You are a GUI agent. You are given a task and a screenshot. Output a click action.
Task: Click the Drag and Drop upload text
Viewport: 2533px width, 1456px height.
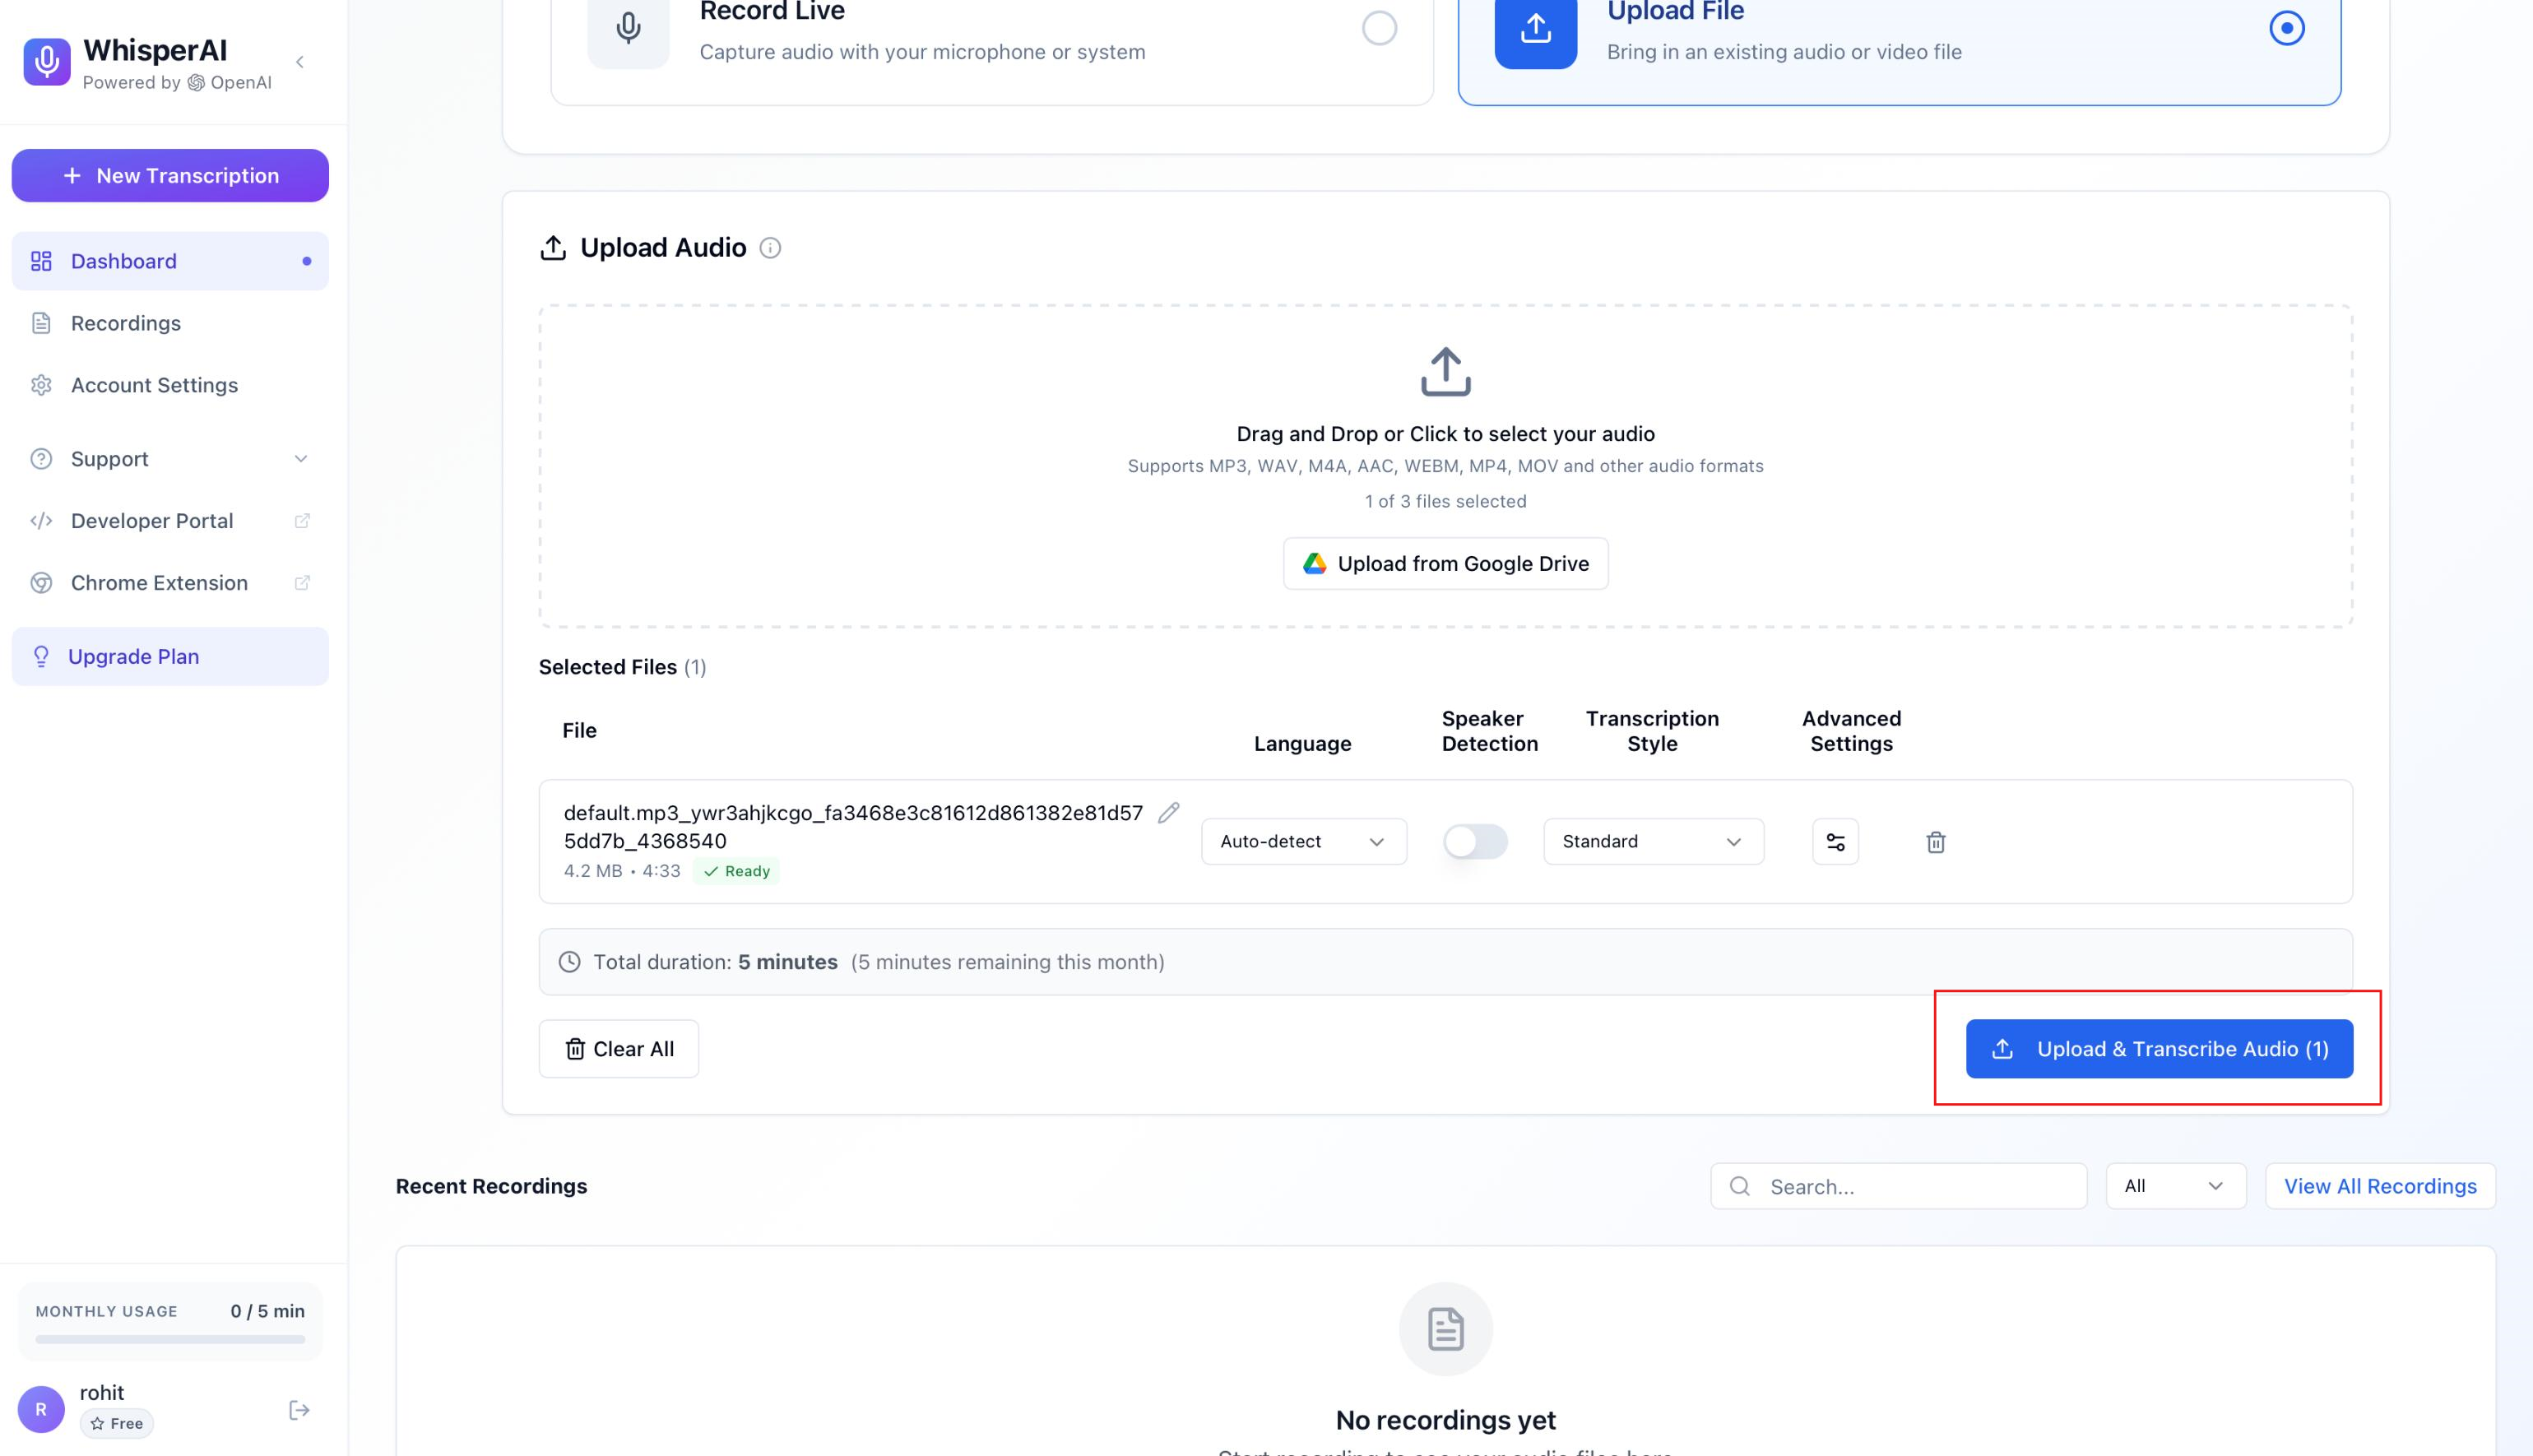pyautogui.click(x=1445, y=434)
